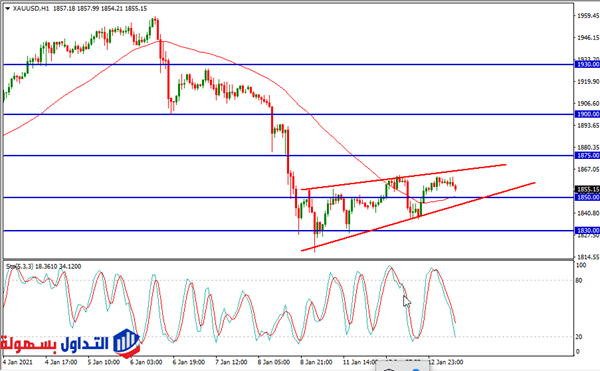Click the blue 1875.00 price level label

pos(588,155)
